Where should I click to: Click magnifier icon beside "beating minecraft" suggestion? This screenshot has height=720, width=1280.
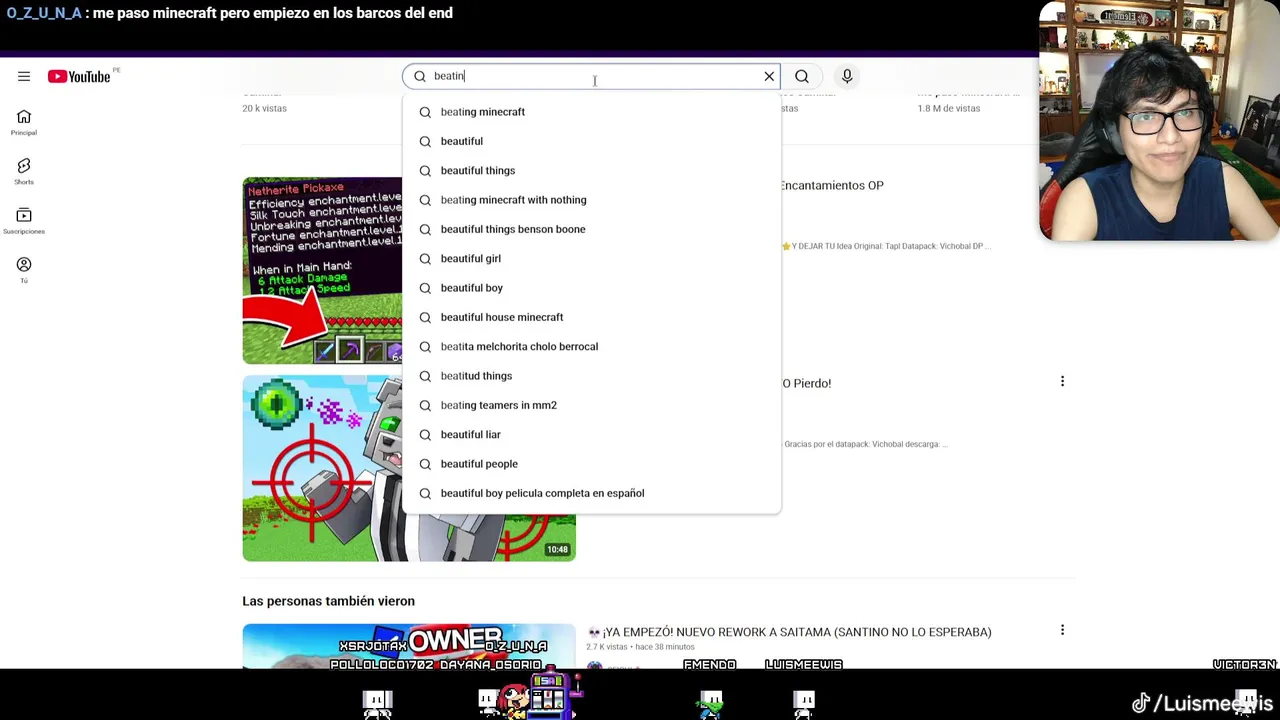(x=425, y=112)
